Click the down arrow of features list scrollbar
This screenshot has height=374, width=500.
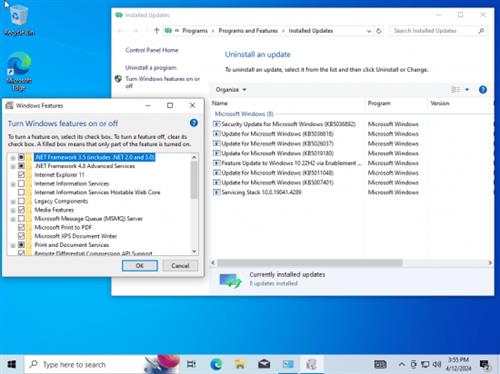(x=194, y=251)
